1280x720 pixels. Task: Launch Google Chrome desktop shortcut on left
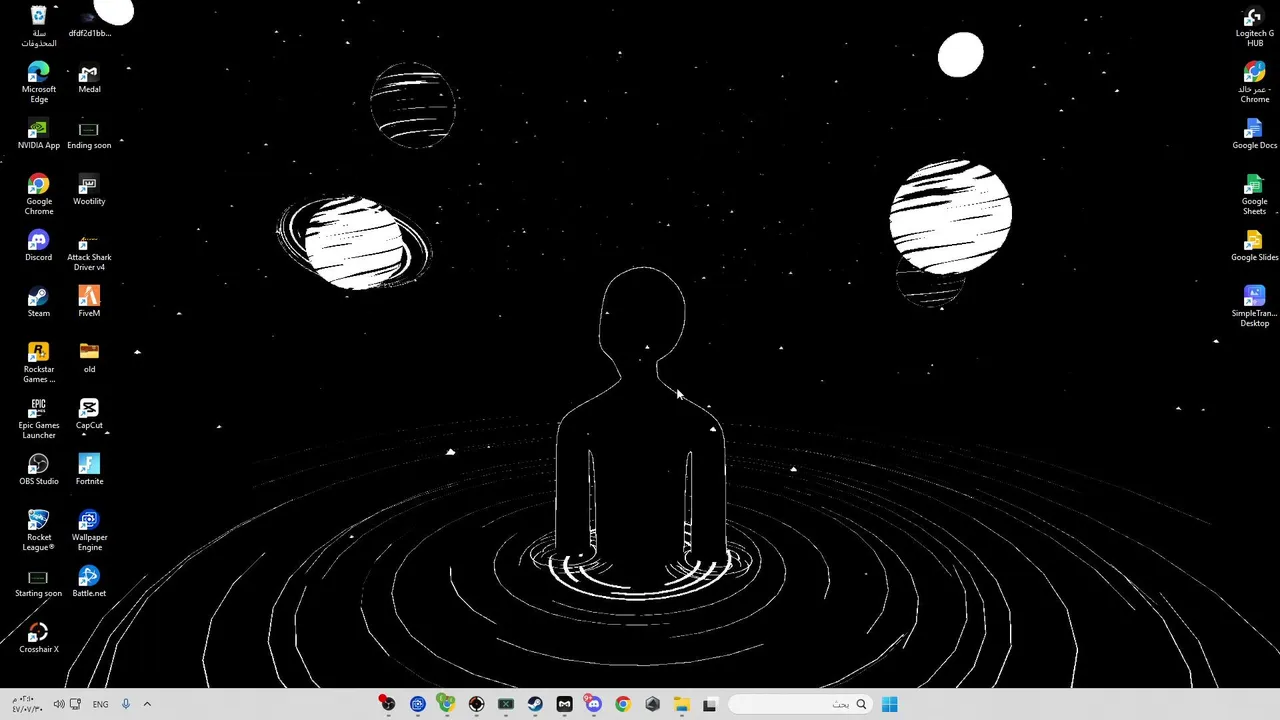(38, 196)
